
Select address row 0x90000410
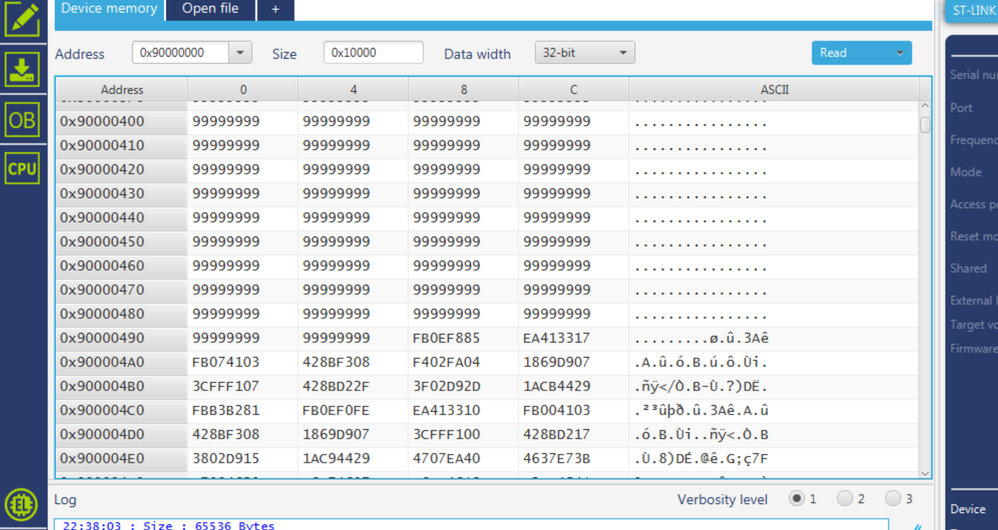122,146
